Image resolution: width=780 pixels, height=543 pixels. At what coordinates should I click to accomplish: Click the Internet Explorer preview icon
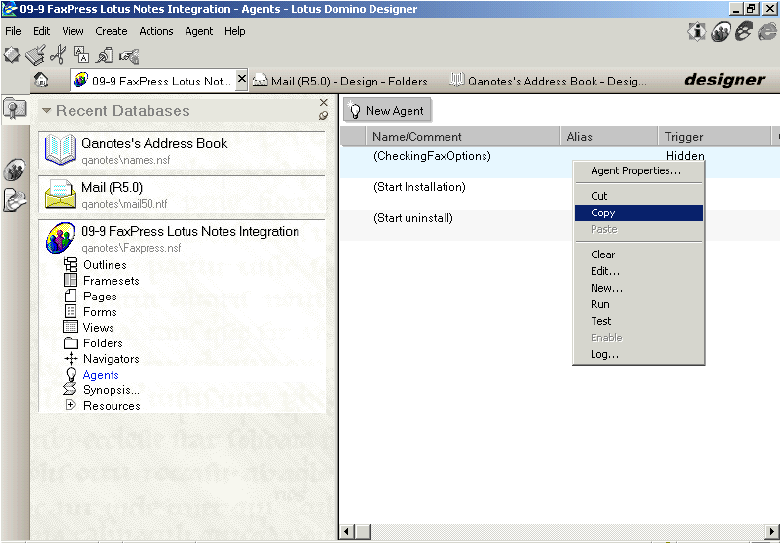click(766, 32)
